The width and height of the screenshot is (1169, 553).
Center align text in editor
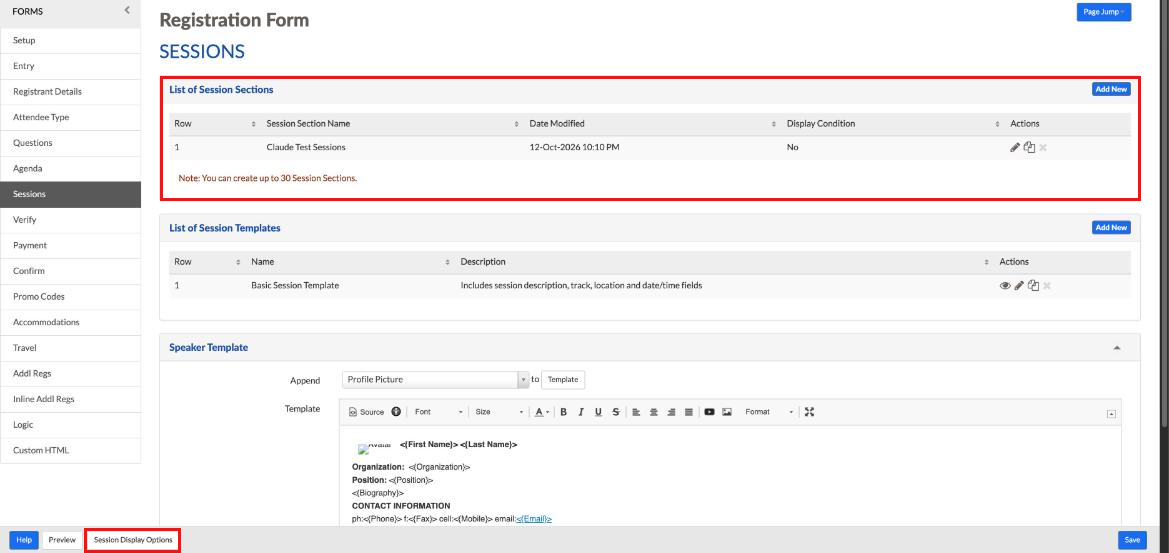(x=654, y=412)
